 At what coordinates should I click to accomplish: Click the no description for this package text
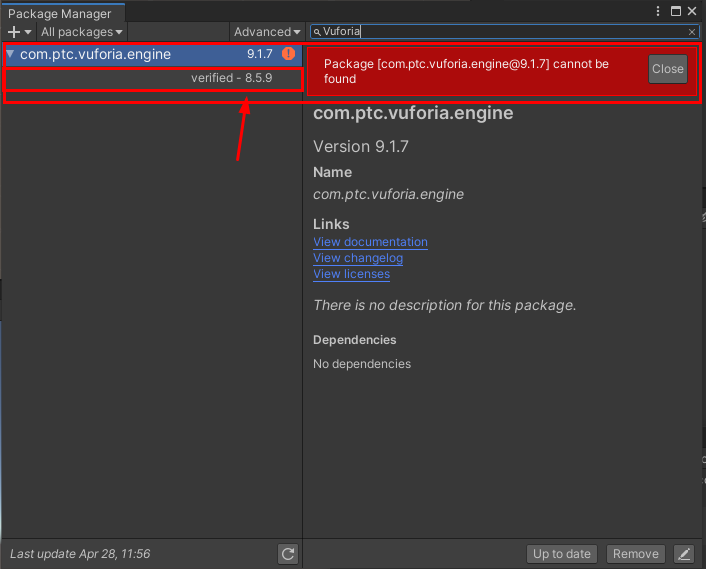(x=444, y=305)
